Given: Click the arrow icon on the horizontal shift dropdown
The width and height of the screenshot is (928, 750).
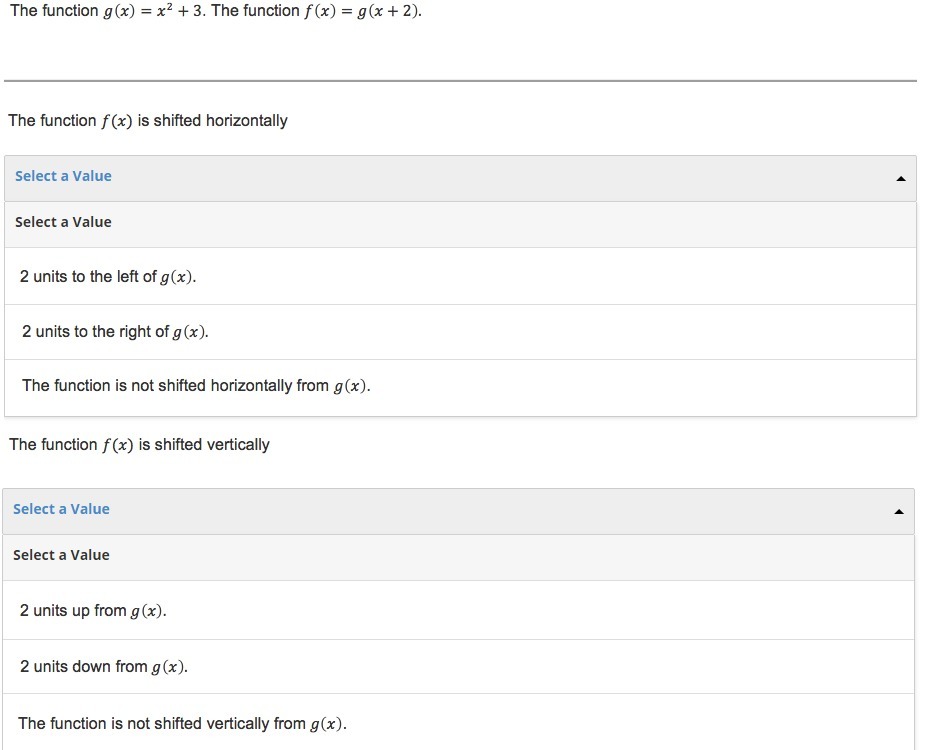Looking at the screenshot, I should pyautogui.click(x=900, y=179).
